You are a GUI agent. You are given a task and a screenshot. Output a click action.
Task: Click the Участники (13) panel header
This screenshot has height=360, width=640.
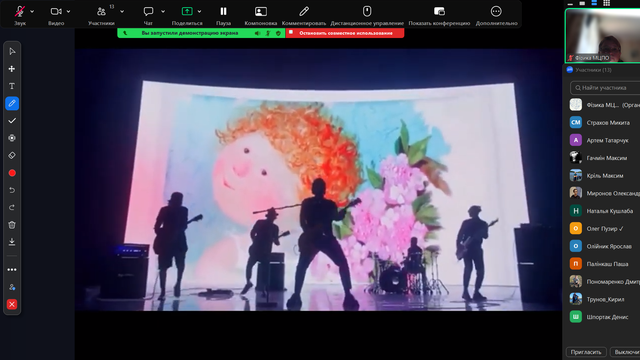click(x=593, y=70)
